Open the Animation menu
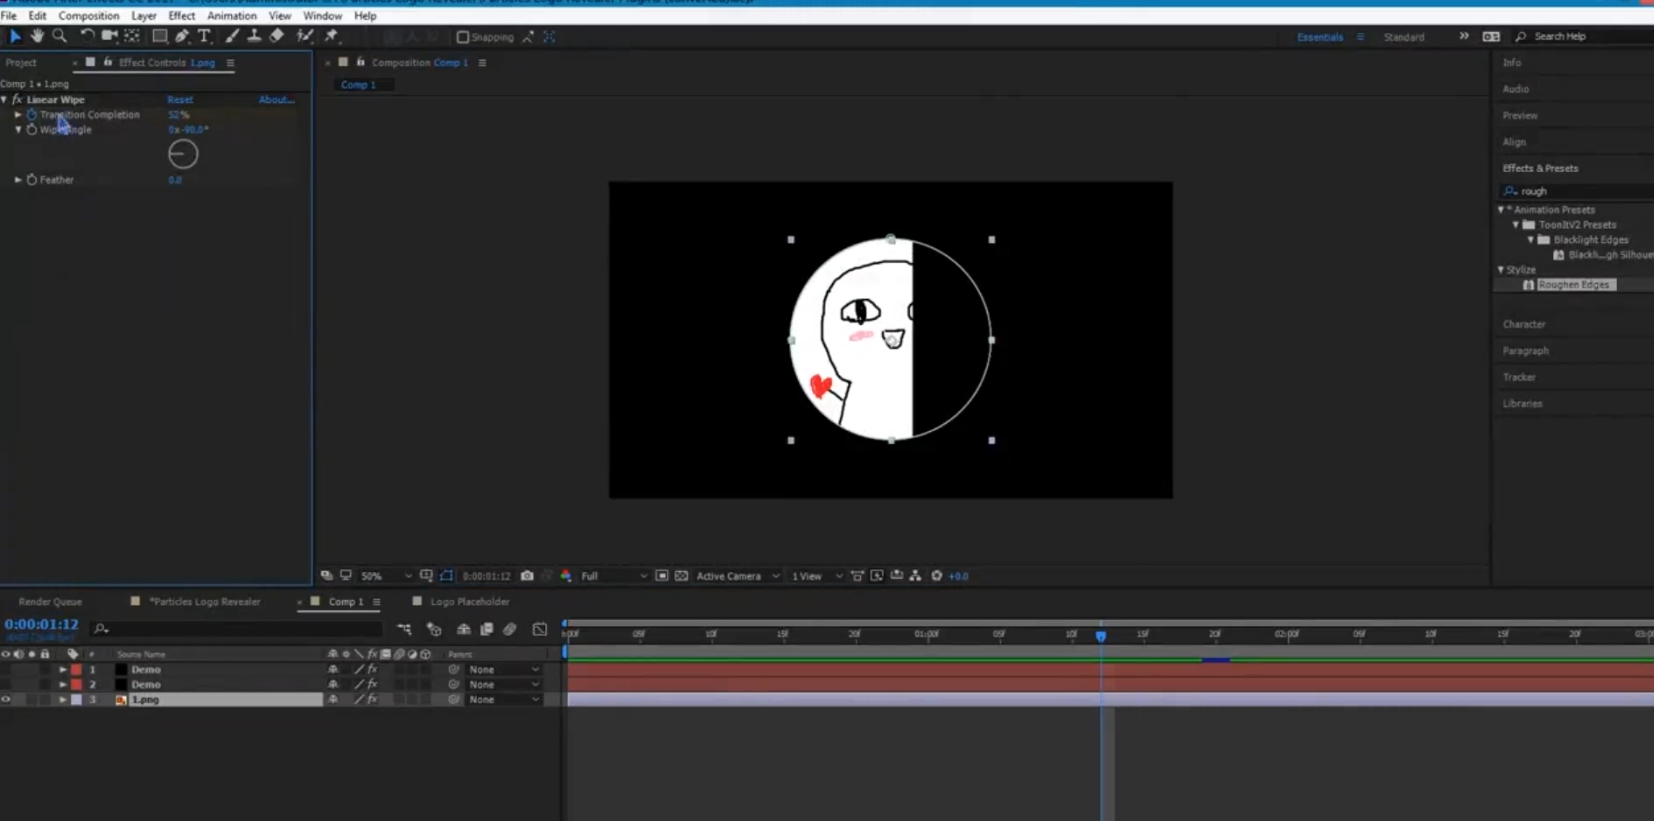This screenshot has width=1654, height=821. (x=232, y=16)
